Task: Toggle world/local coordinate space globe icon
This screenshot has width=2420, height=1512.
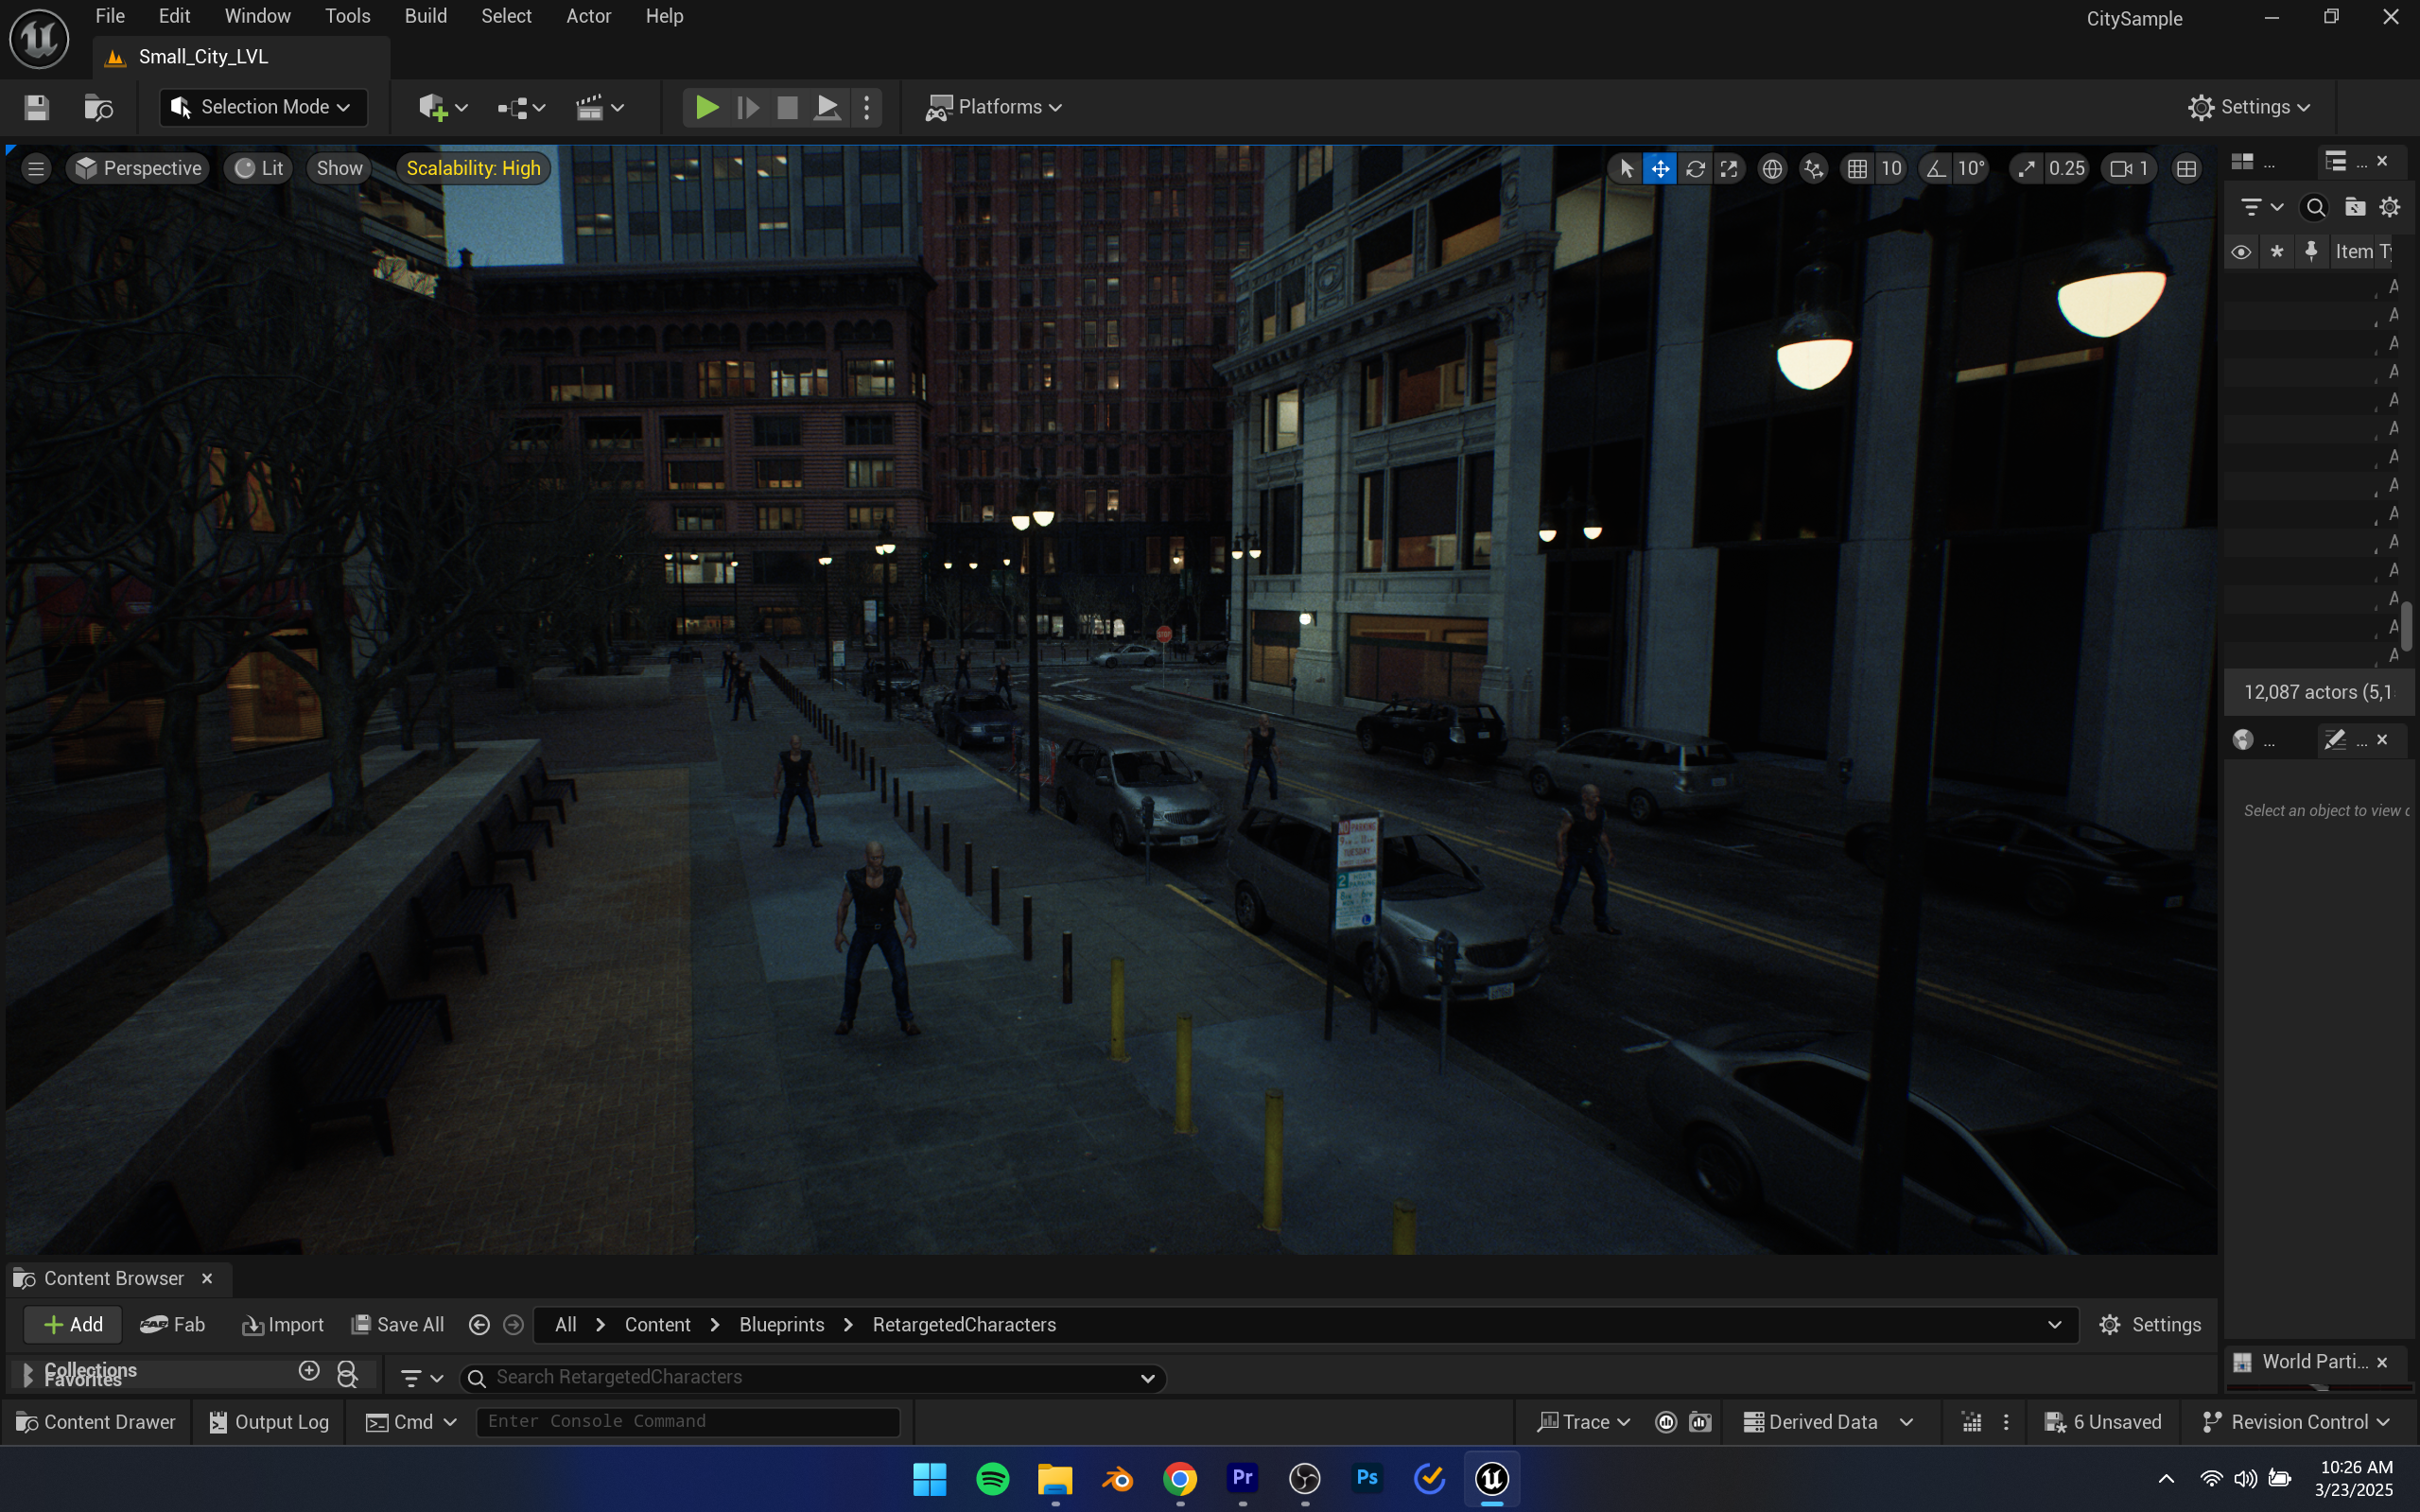Action: (1772, 169)
